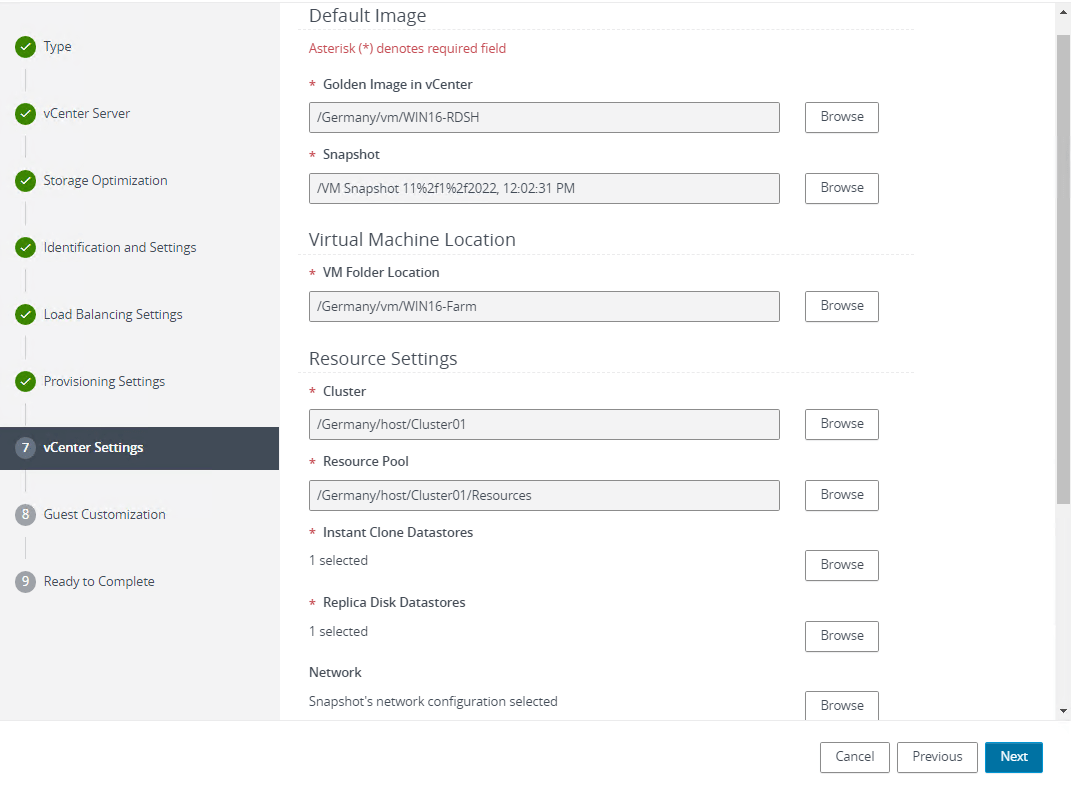Select the vCenter Server completed step icon
1071x785 pixels.
(25, 113)
